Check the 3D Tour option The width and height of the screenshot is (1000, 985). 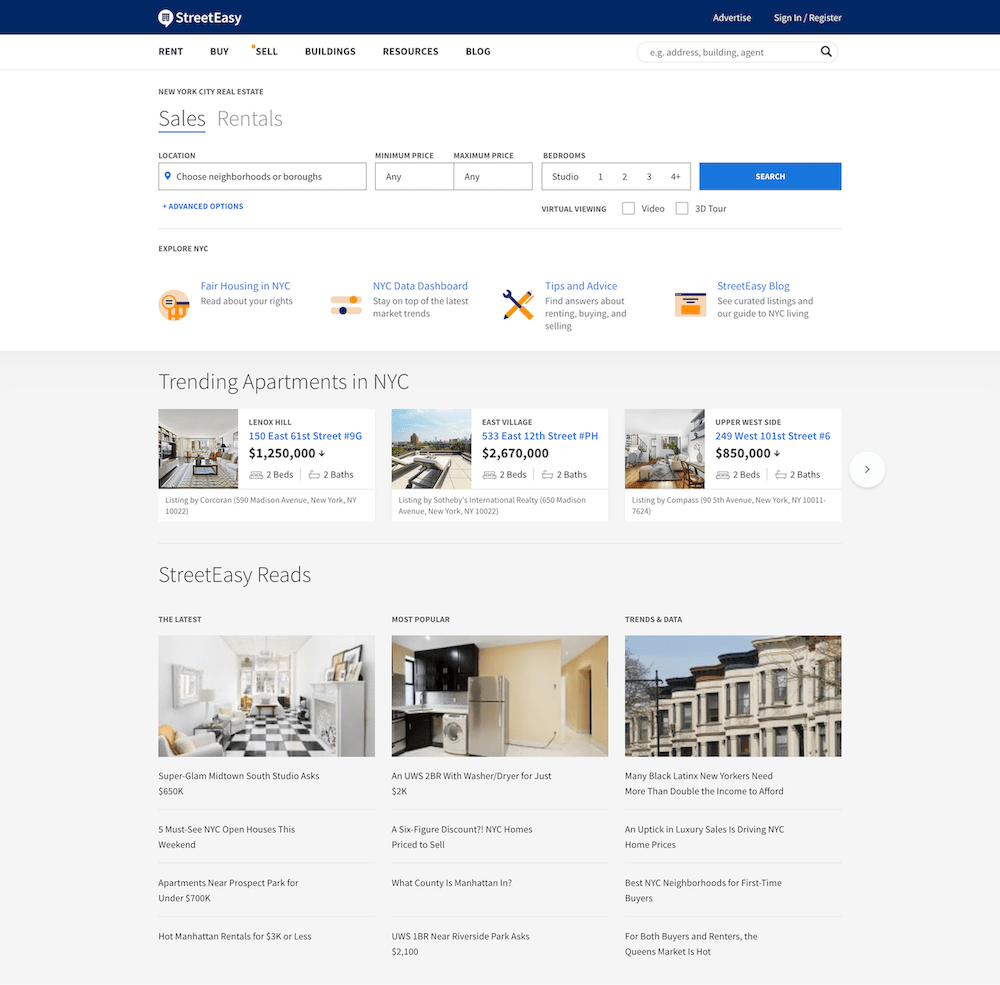coord(682,208)
